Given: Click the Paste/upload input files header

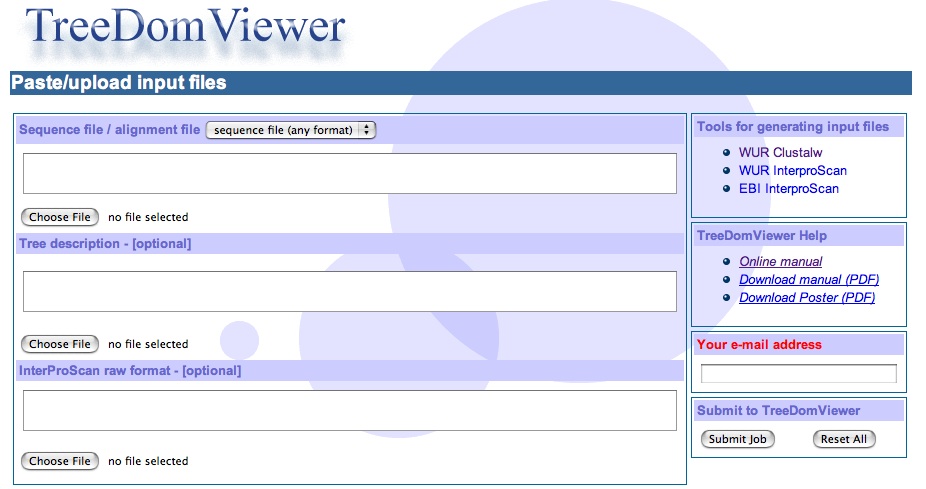Looking at the screenshot, I should click(x=119, y=83).
